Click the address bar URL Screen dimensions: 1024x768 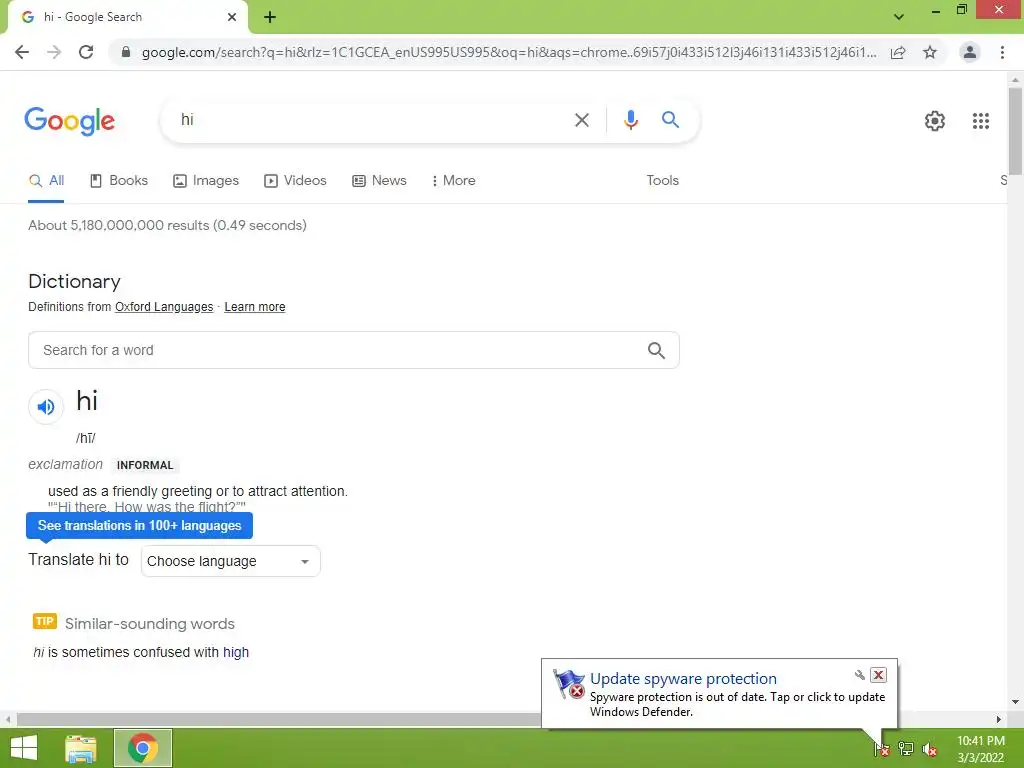pos(509,52)
